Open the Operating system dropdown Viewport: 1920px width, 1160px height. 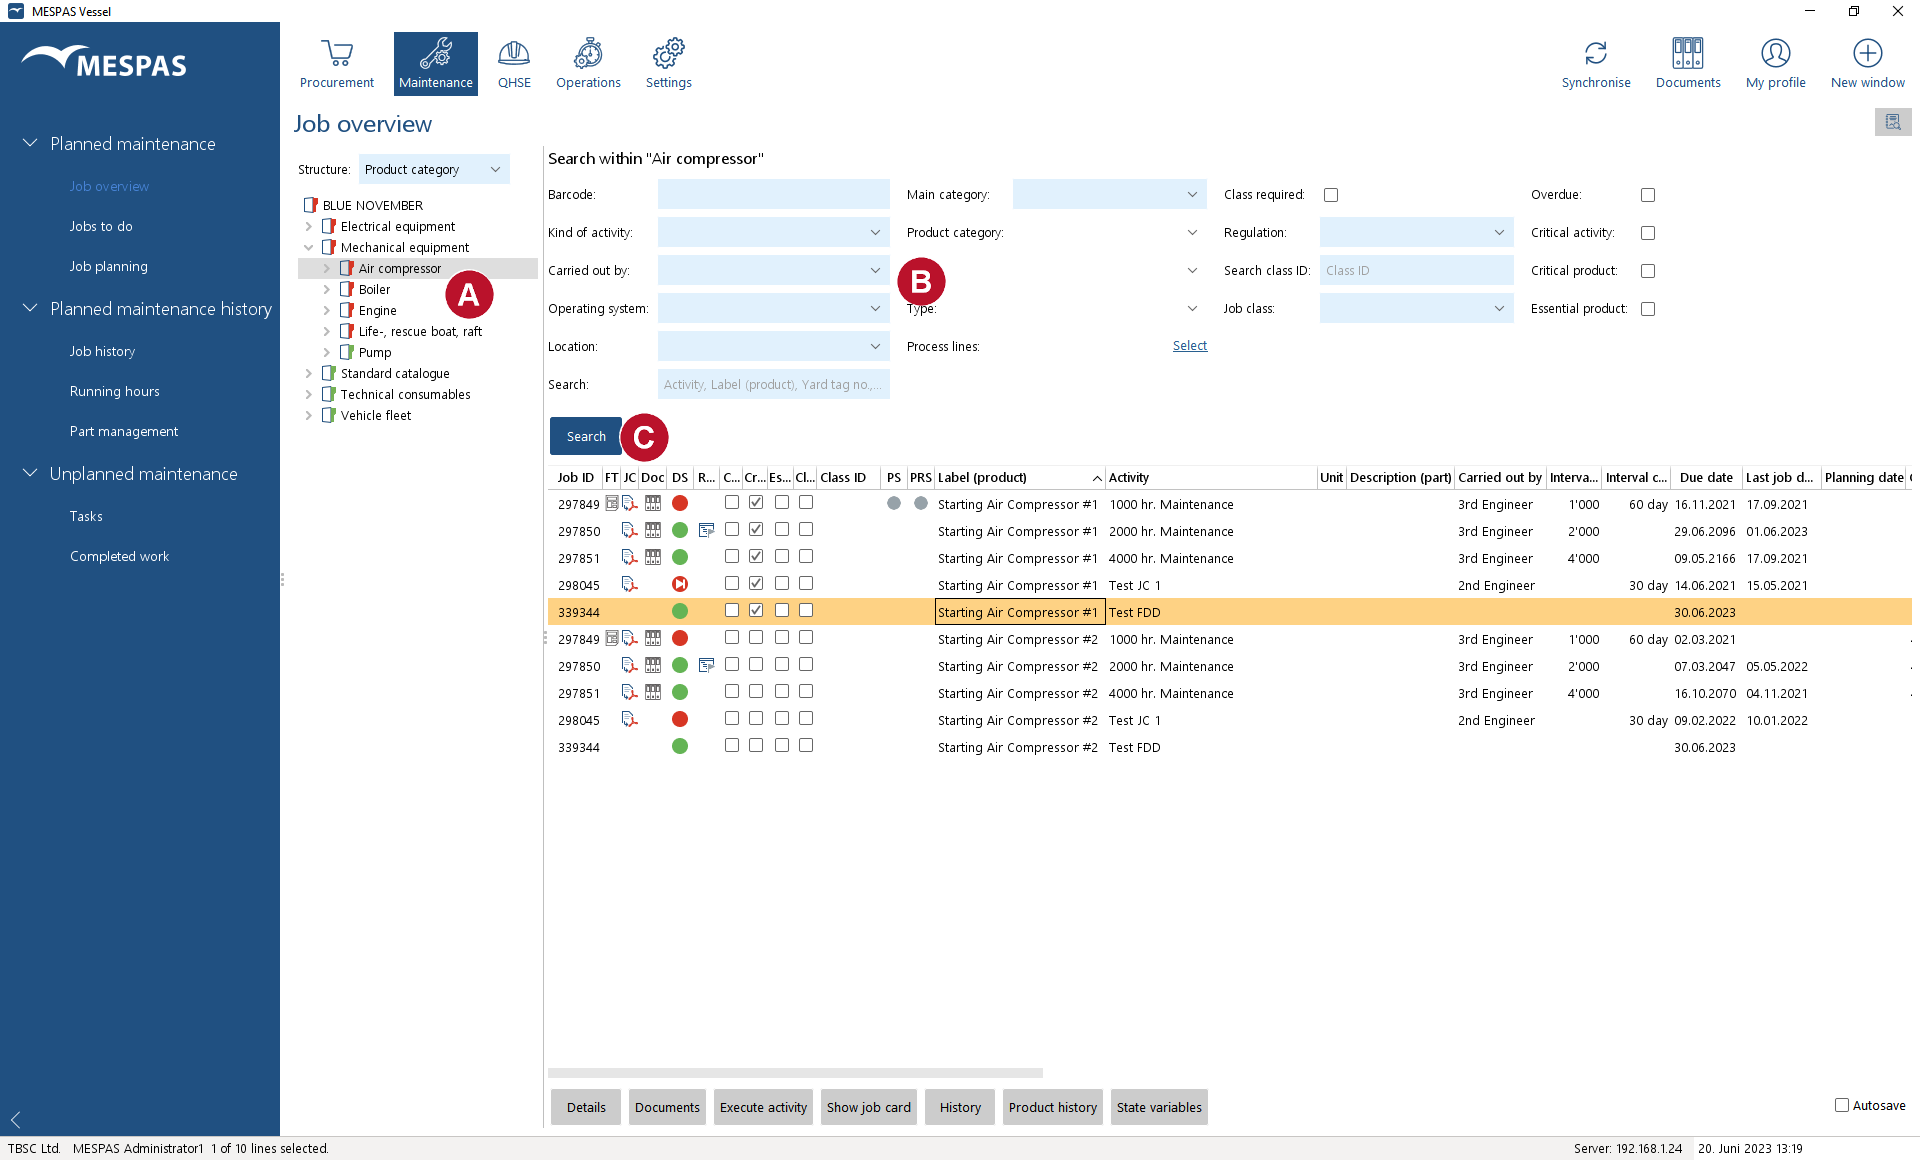773,308
